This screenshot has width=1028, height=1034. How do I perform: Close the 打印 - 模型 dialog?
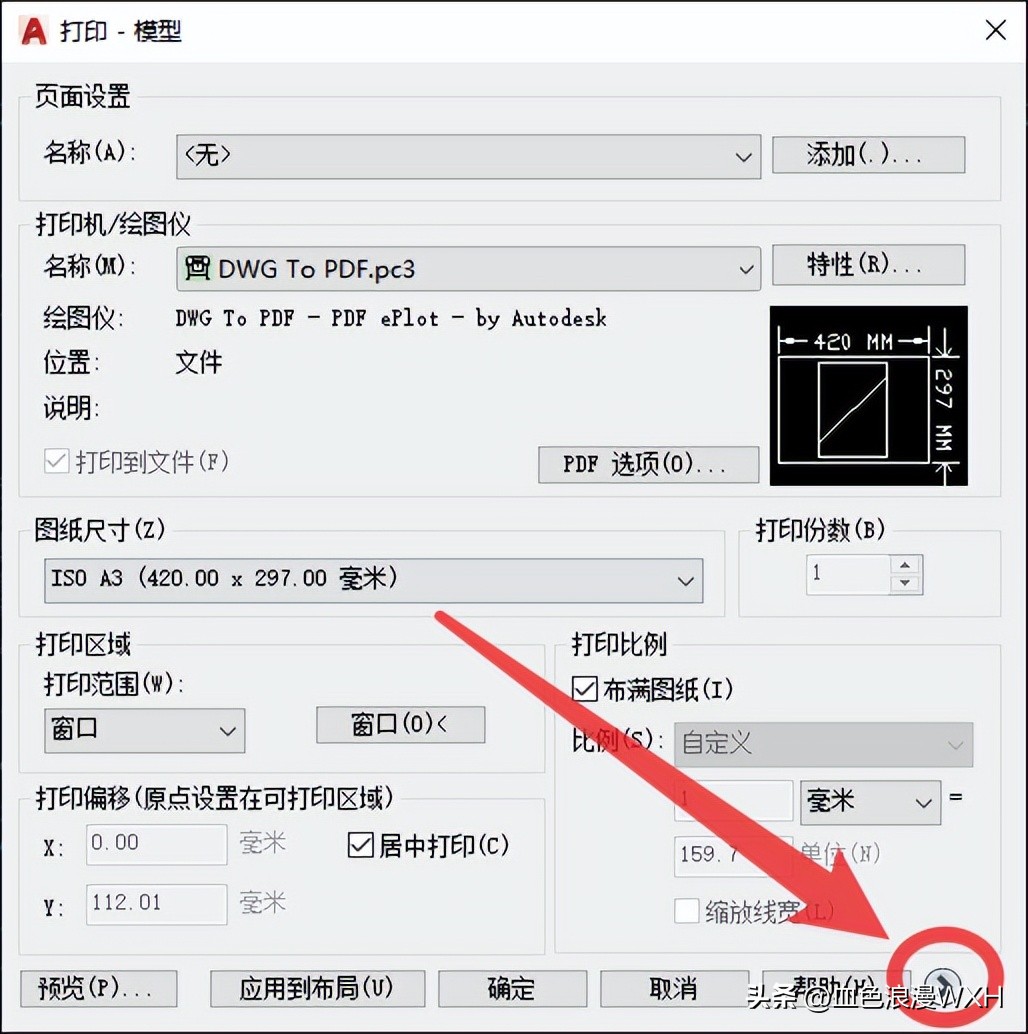click(996, 30)
